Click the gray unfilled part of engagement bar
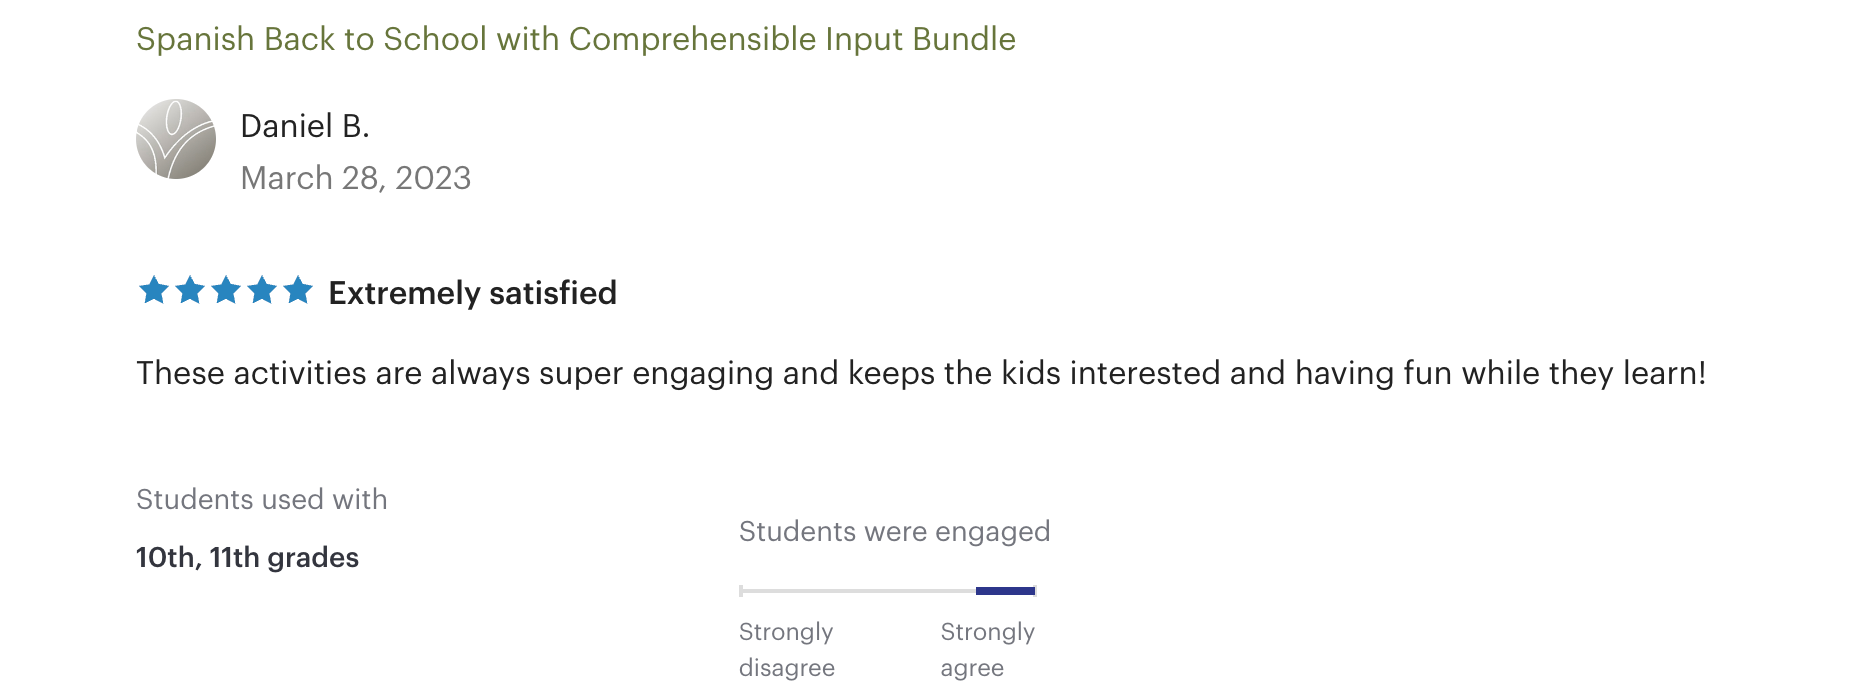The width and height of the screenshot is (1850, 696). tap(858, 591)
